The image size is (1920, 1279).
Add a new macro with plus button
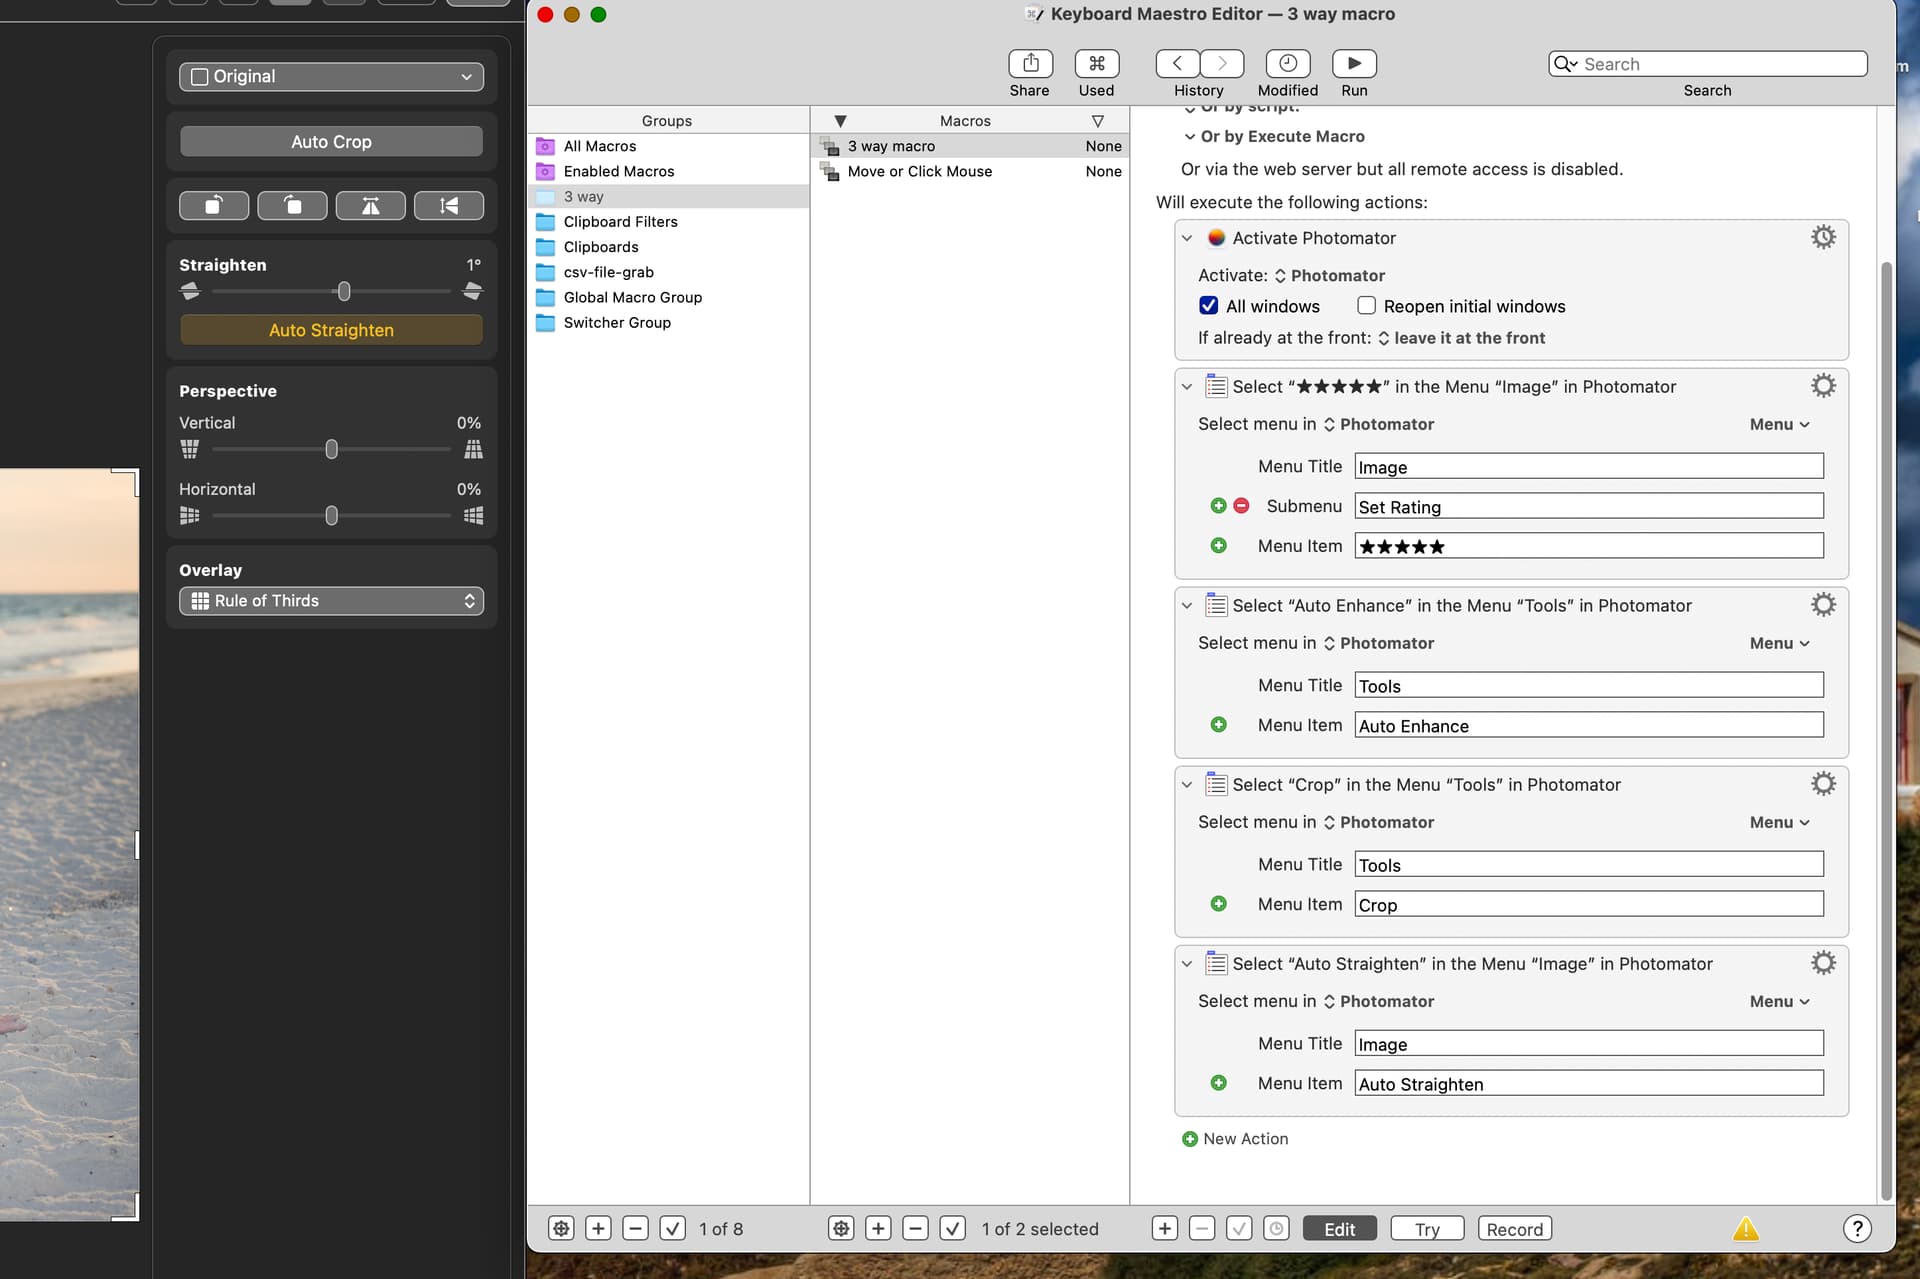(x=878, y=1229)
